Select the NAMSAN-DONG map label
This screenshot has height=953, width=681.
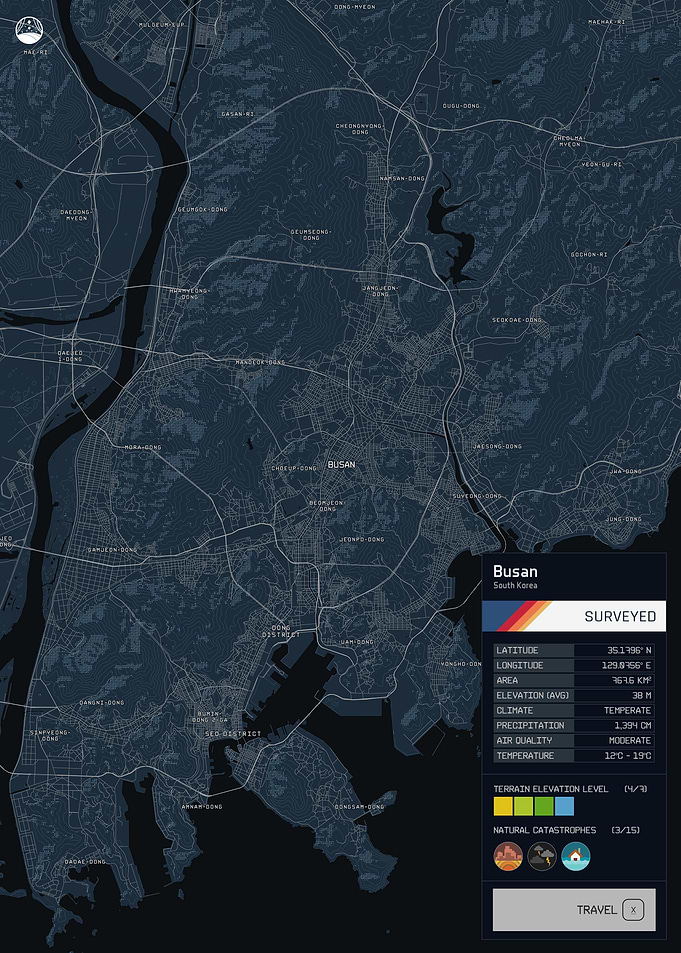point(402,179)
